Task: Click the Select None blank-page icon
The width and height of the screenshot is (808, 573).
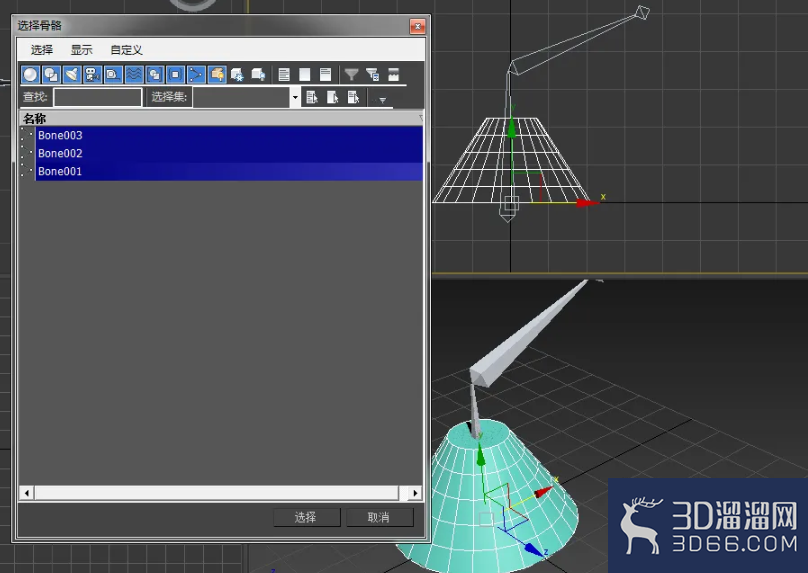Action: click(305, 75)
